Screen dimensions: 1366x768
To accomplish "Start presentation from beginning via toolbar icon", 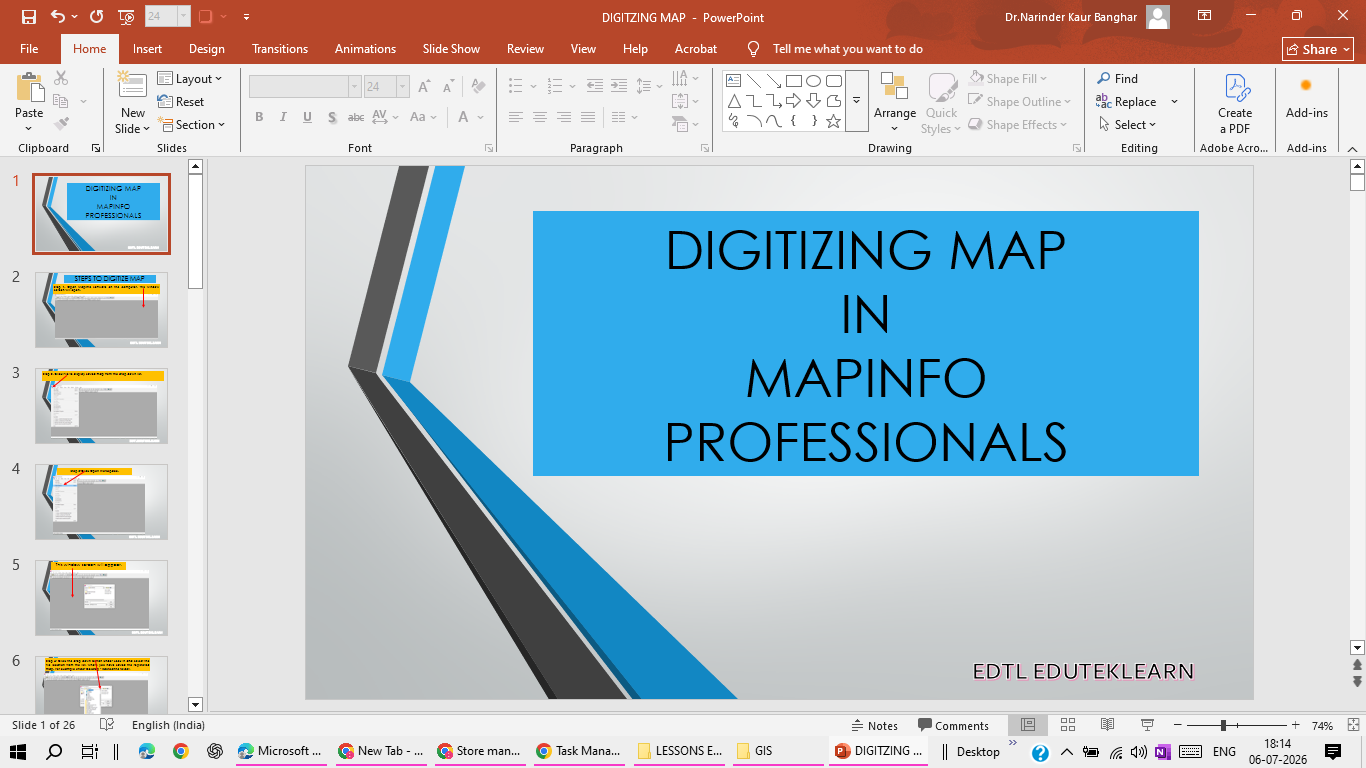I will click(126, 17).
